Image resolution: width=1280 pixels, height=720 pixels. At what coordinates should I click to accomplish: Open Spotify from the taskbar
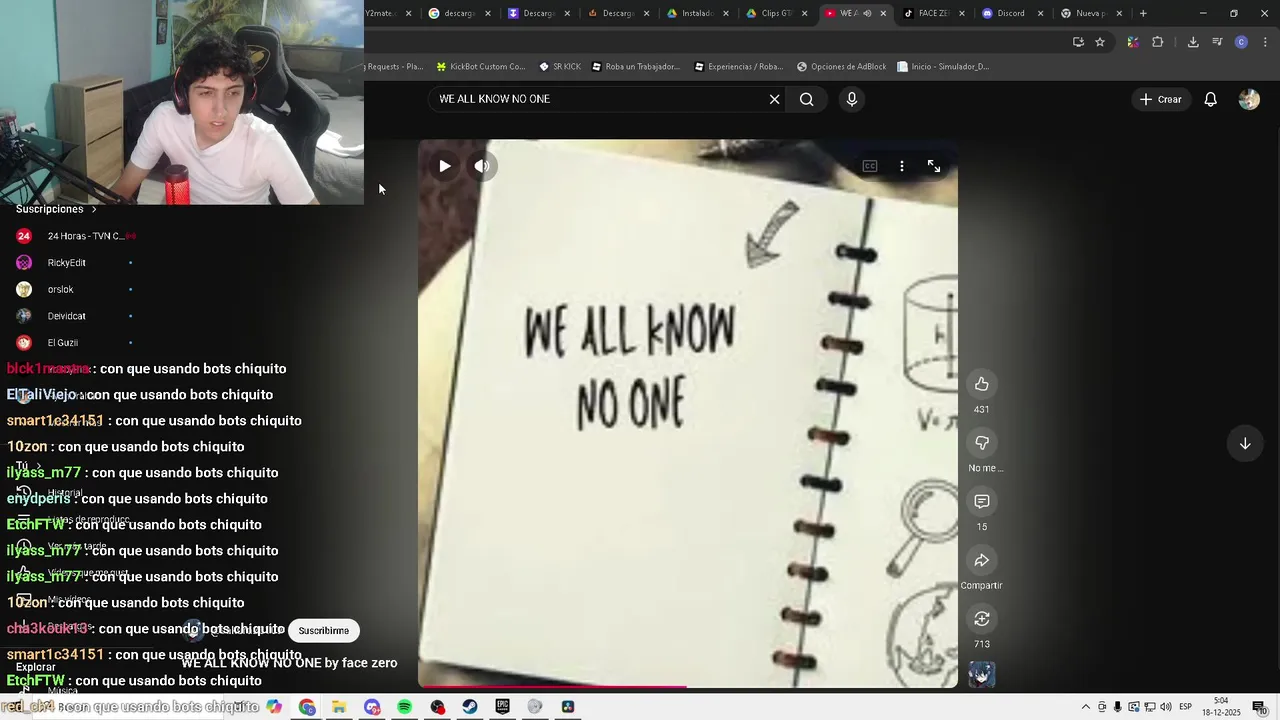(405, 707)
